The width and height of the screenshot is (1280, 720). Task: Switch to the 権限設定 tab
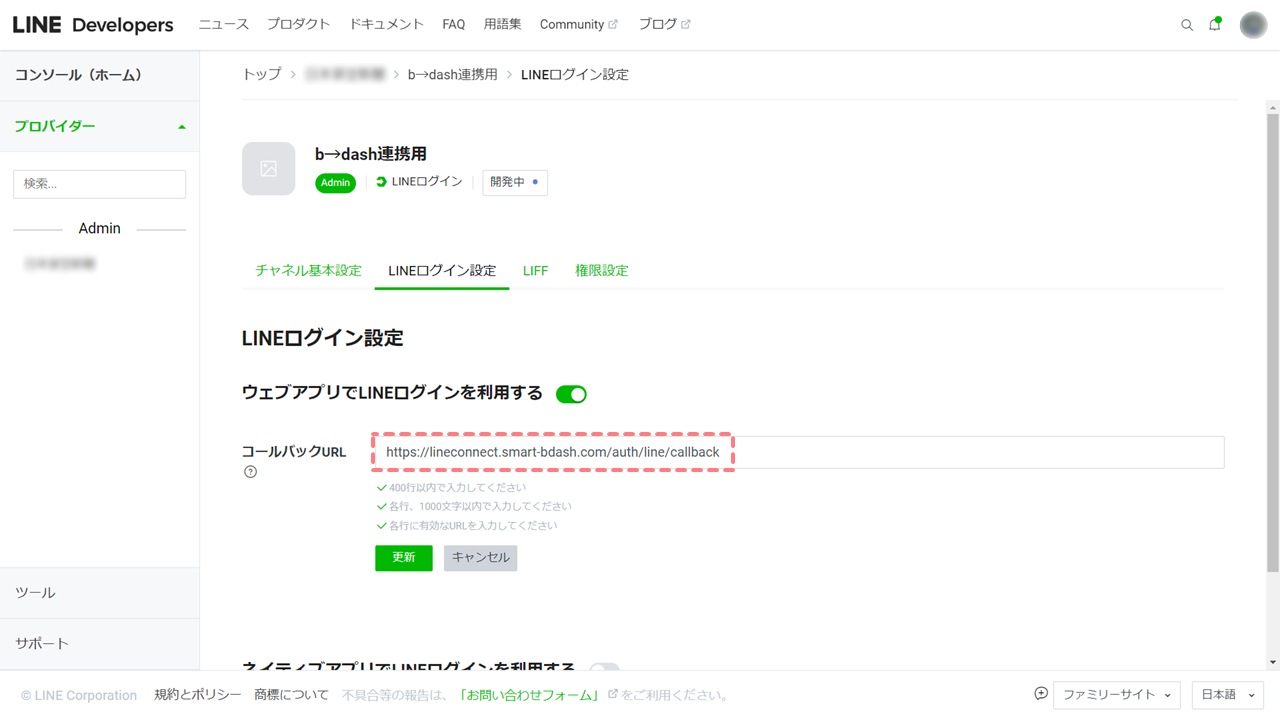click(x=601, y=271)
